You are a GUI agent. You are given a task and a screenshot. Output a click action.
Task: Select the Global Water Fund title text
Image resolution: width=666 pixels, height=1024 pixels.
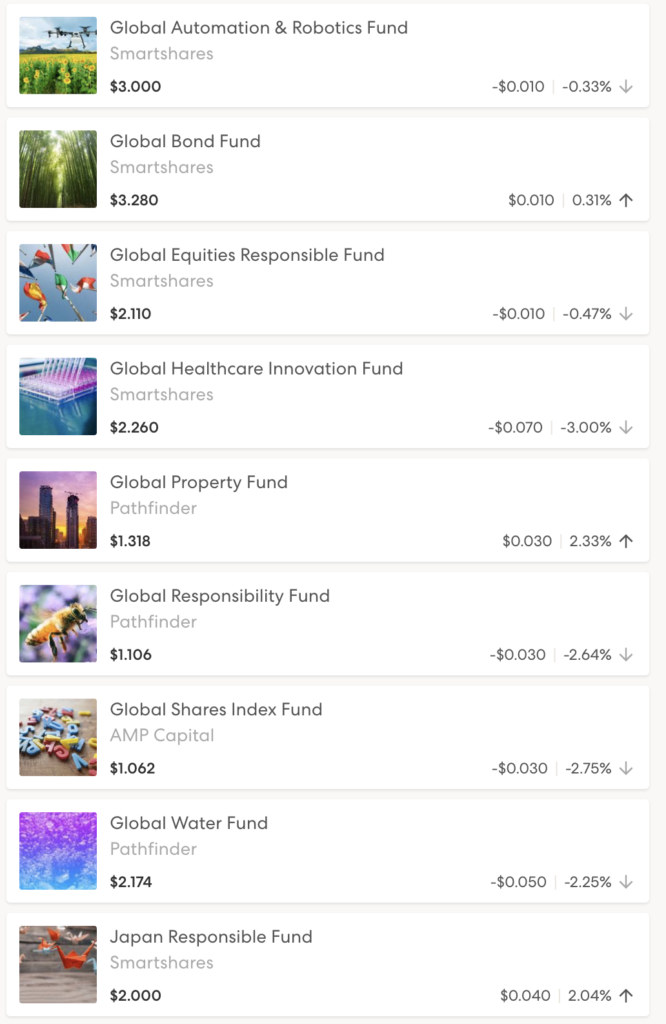(x=189, y=823)
